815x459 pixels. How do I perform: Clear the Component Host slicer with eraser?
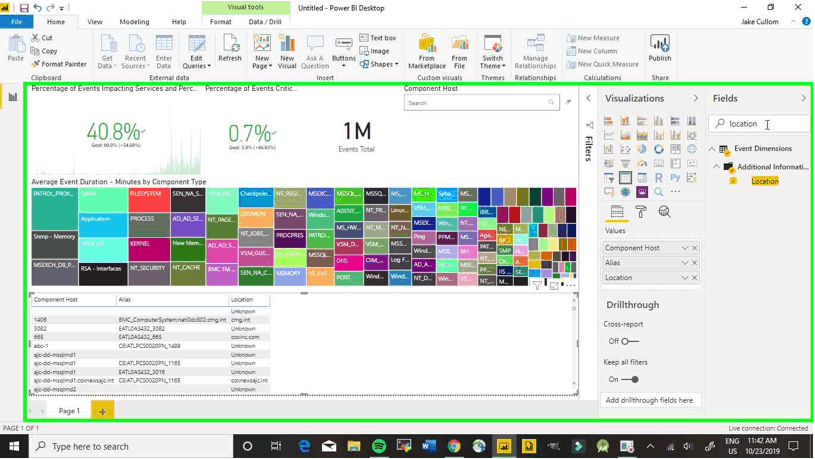tap(568, 102)
